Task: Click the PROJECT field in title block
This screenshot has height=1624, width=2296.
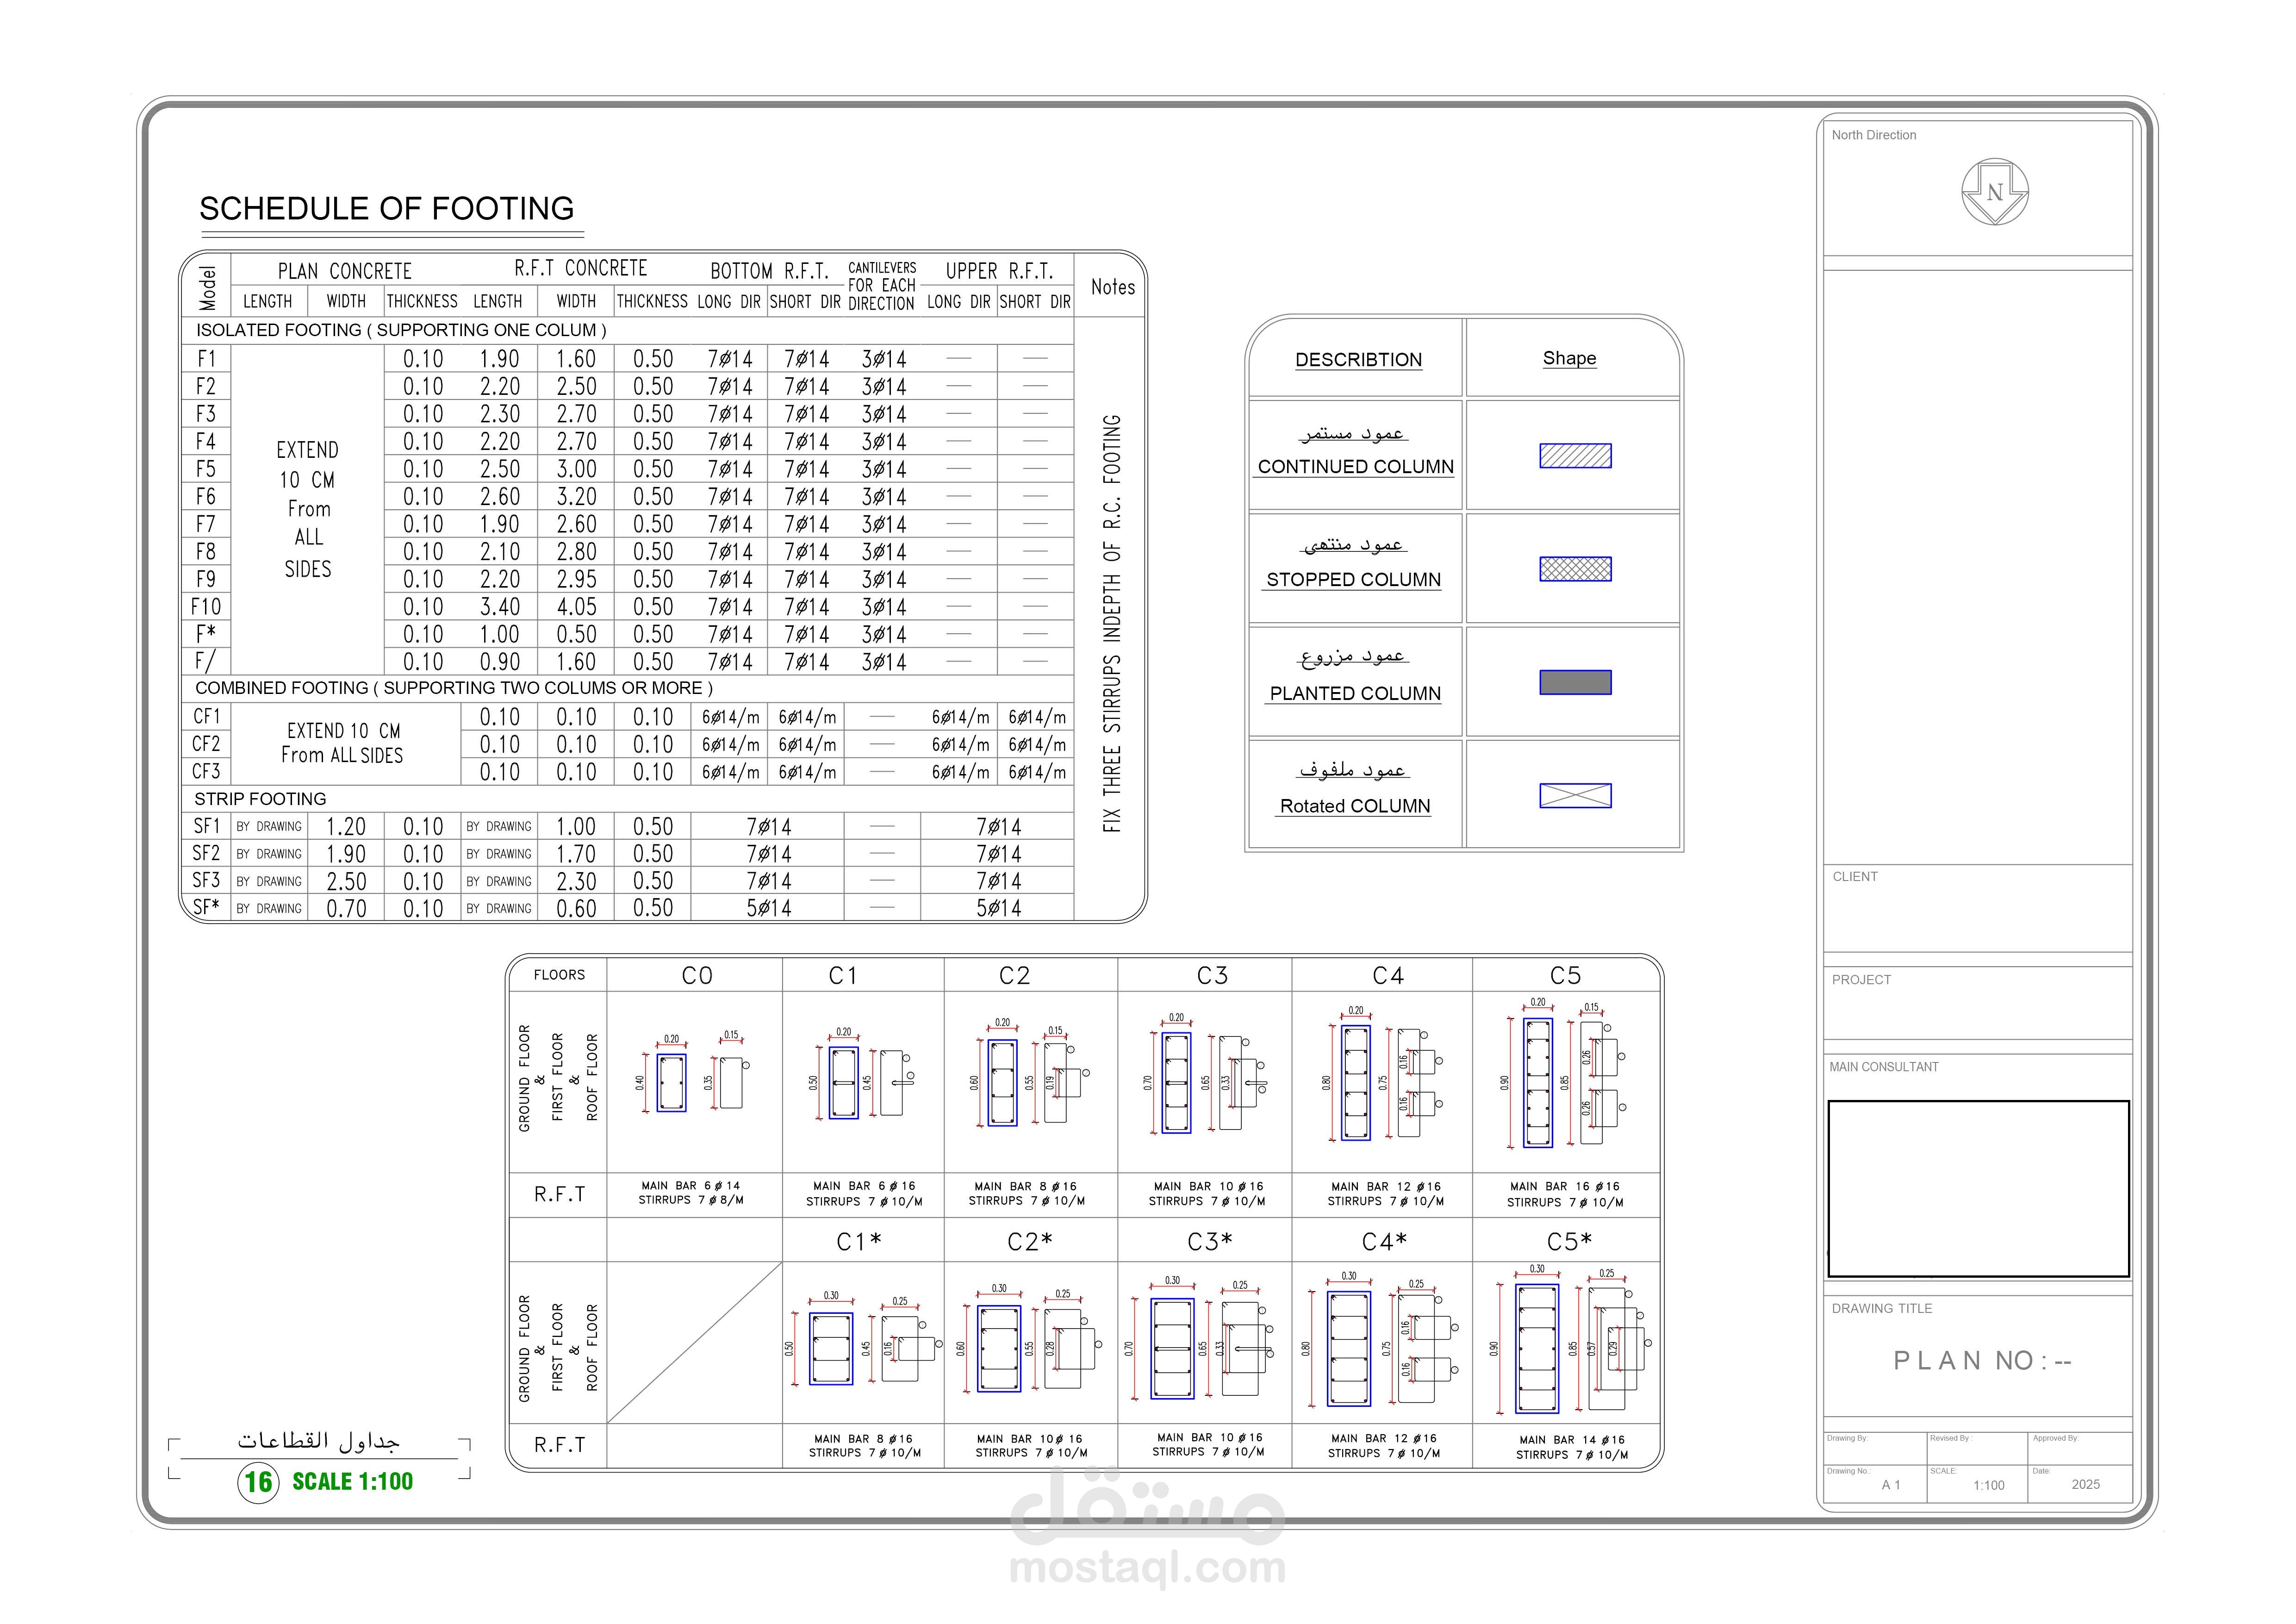Action: (x=1977, y=1003)
